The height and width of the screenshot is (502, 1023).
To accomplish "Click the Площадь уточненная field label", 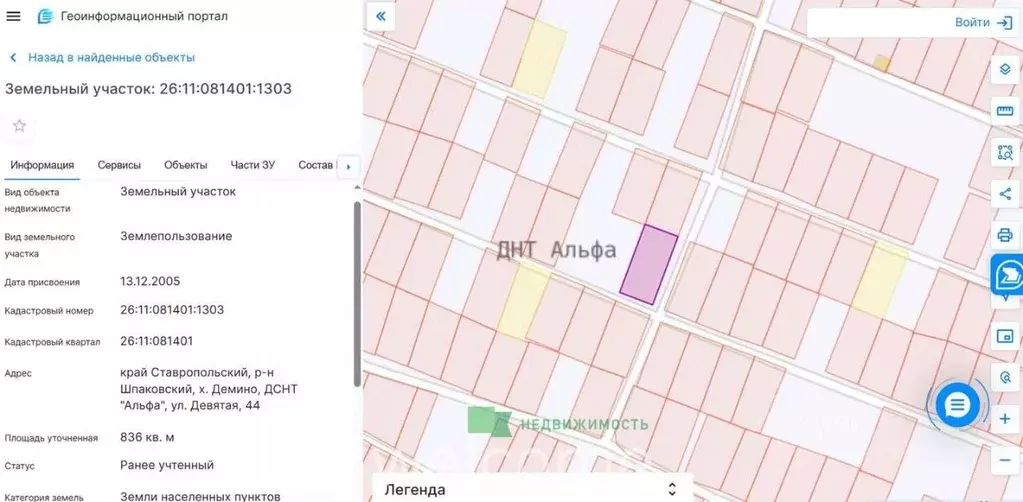I will tap(52, 438).
